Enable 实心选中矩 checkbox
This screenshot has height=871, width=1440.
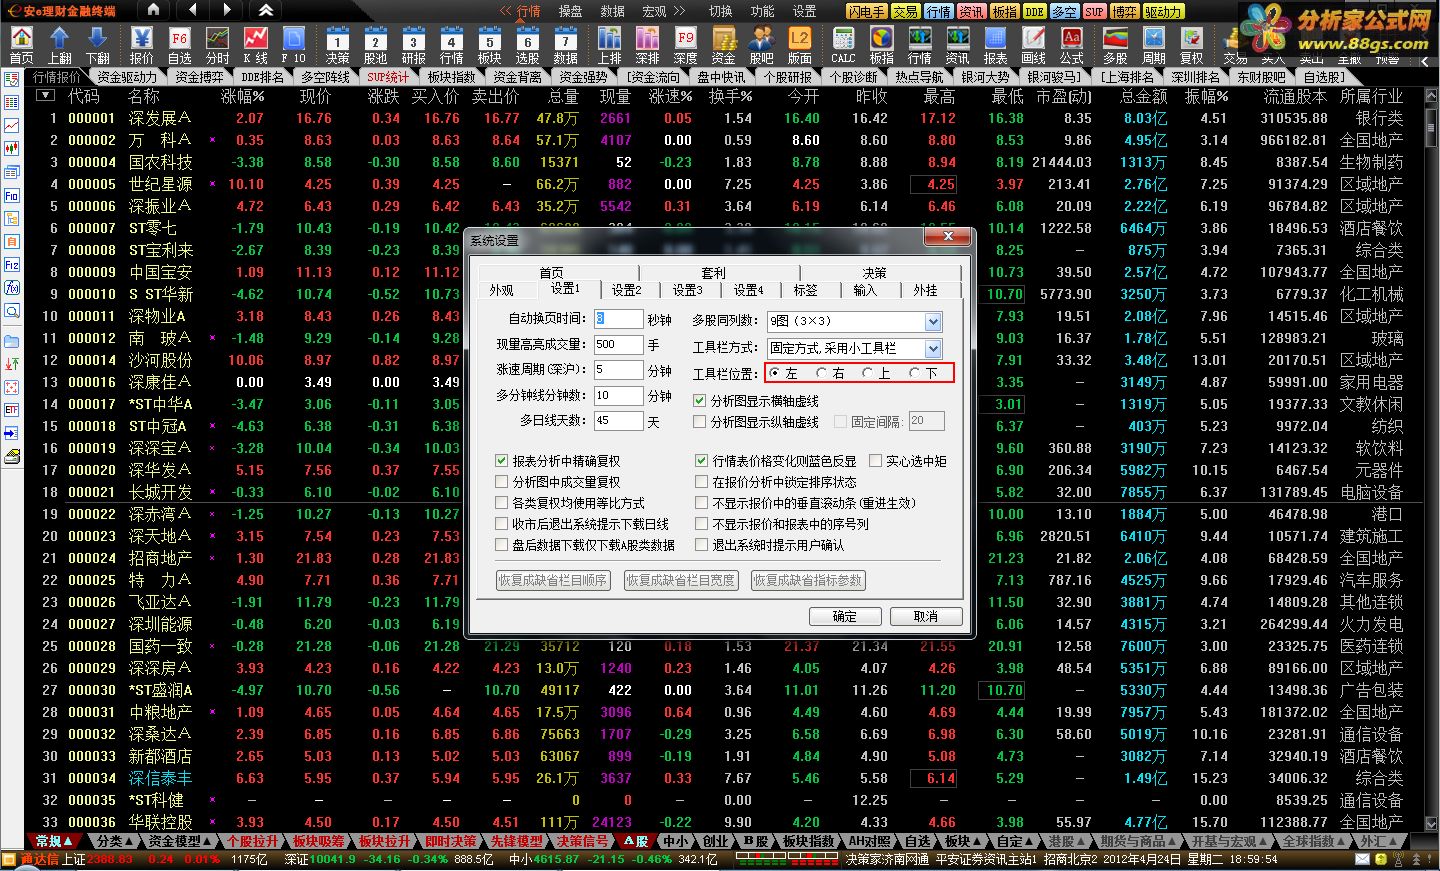click(876, 461)
